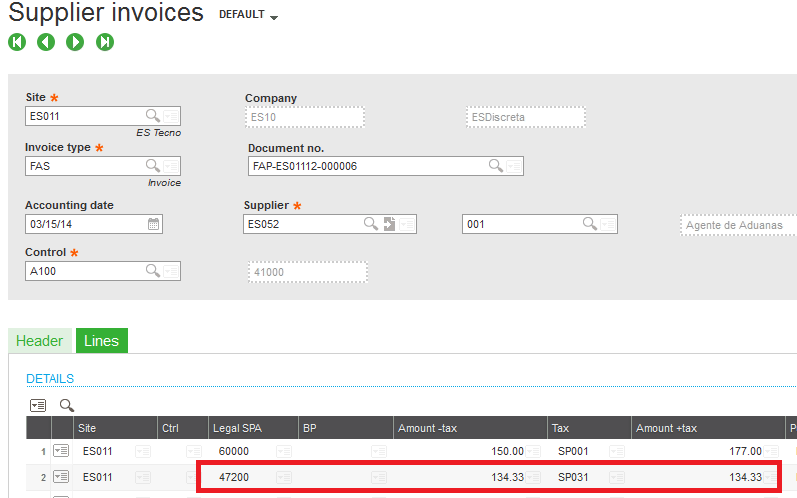Go to previous record navigation icon
Screen dimensions: 797x498
pyautogui.click(x=46, y=42)
